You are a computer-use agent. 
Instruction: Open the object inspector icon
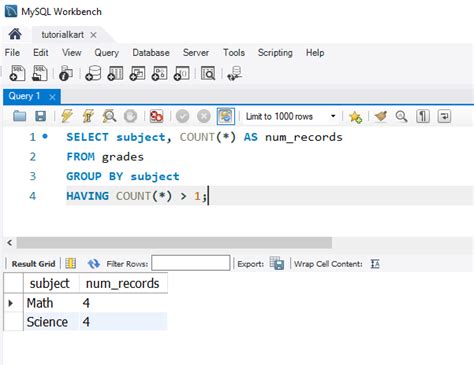(66, 73)
